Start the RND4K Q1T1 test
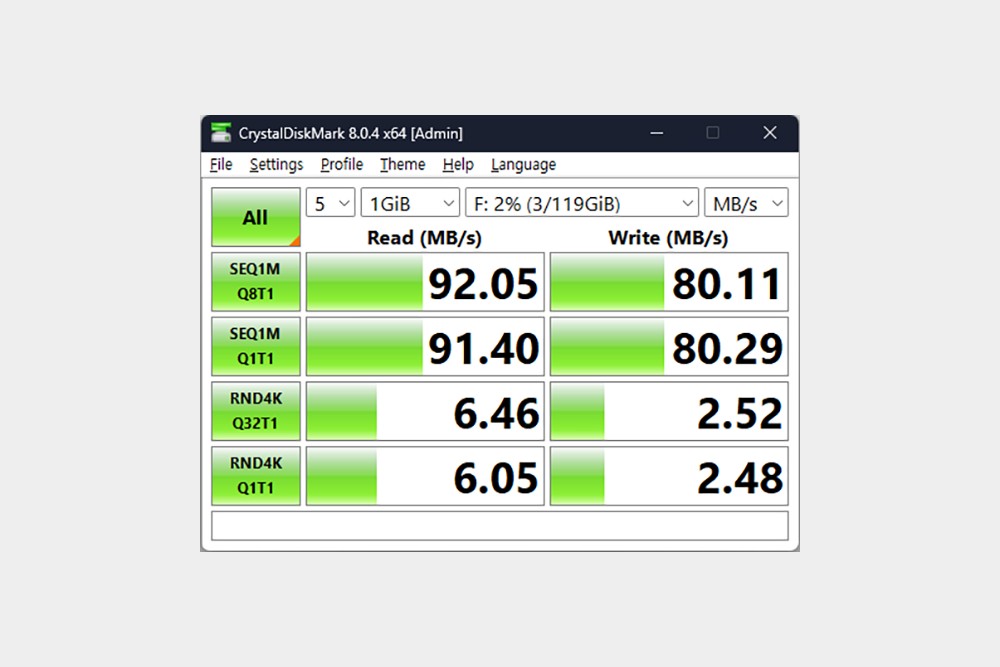This screenshot has width=1000, height=667. coord(256,476)
